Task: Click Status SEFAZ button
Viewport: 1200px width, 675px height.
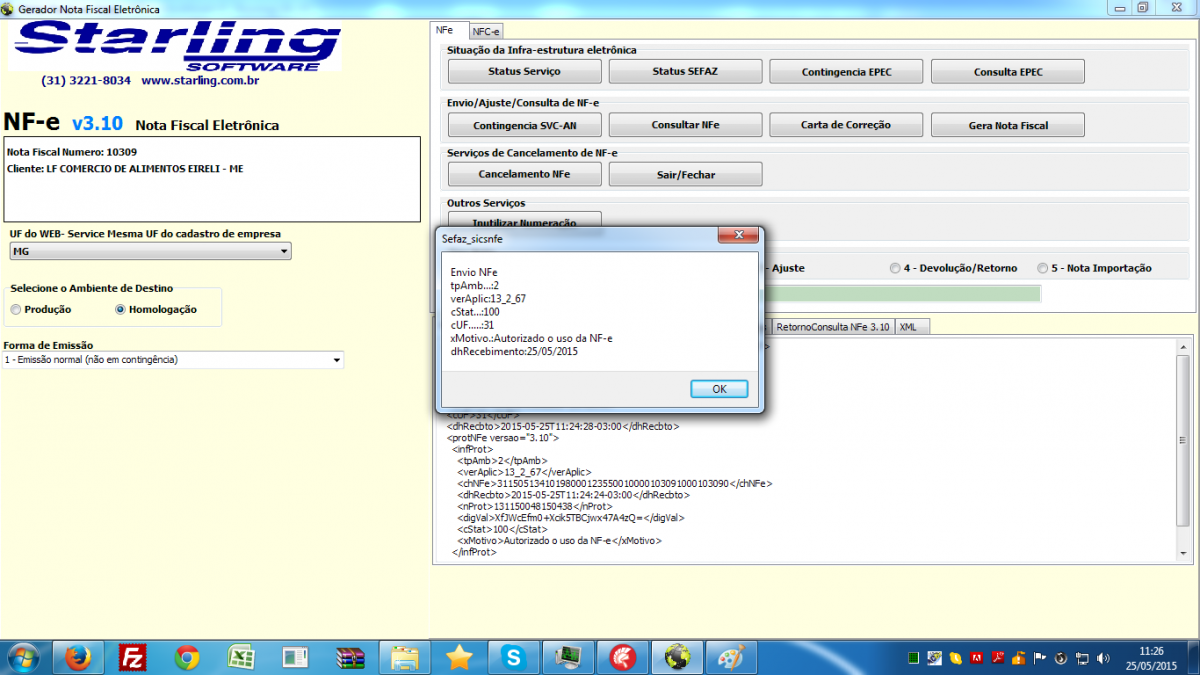Action: [685, 72]
